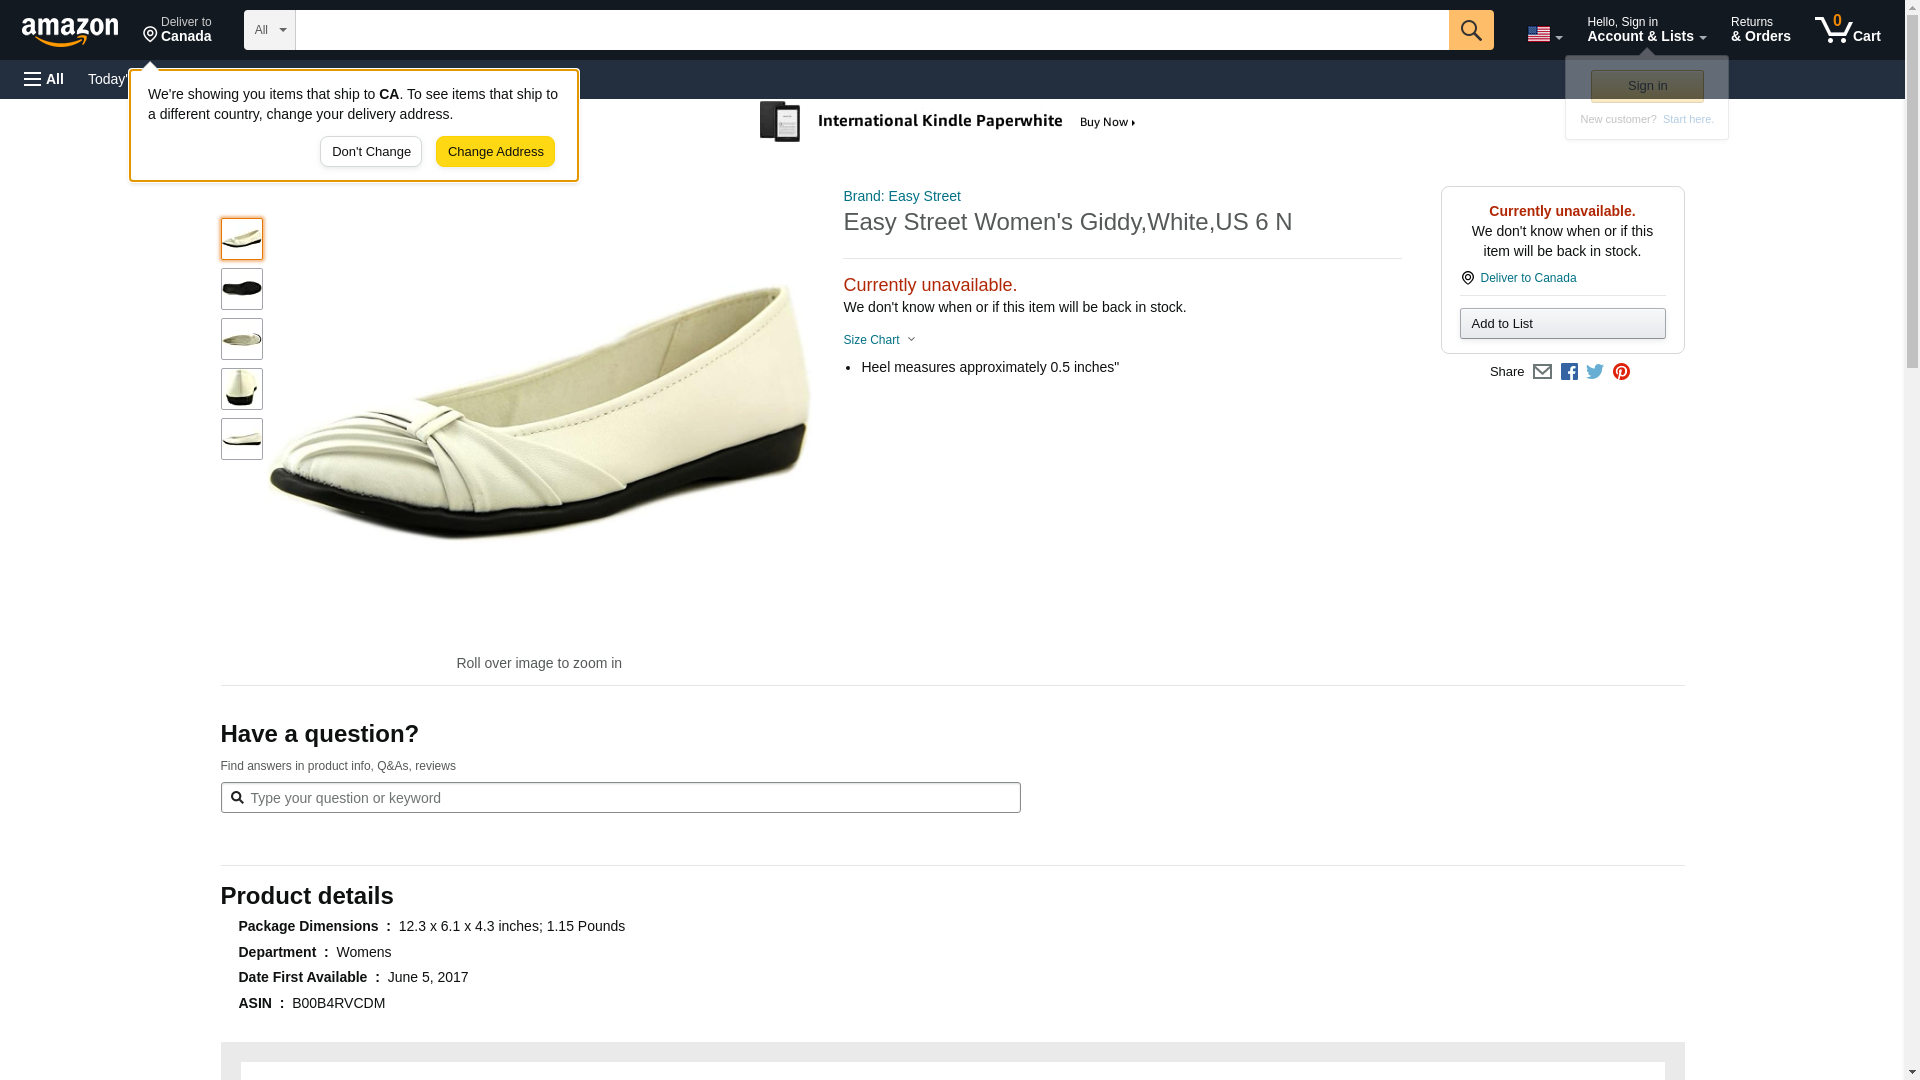
Task: Open the Brand: Easy Street link
Action: (902, 196)
